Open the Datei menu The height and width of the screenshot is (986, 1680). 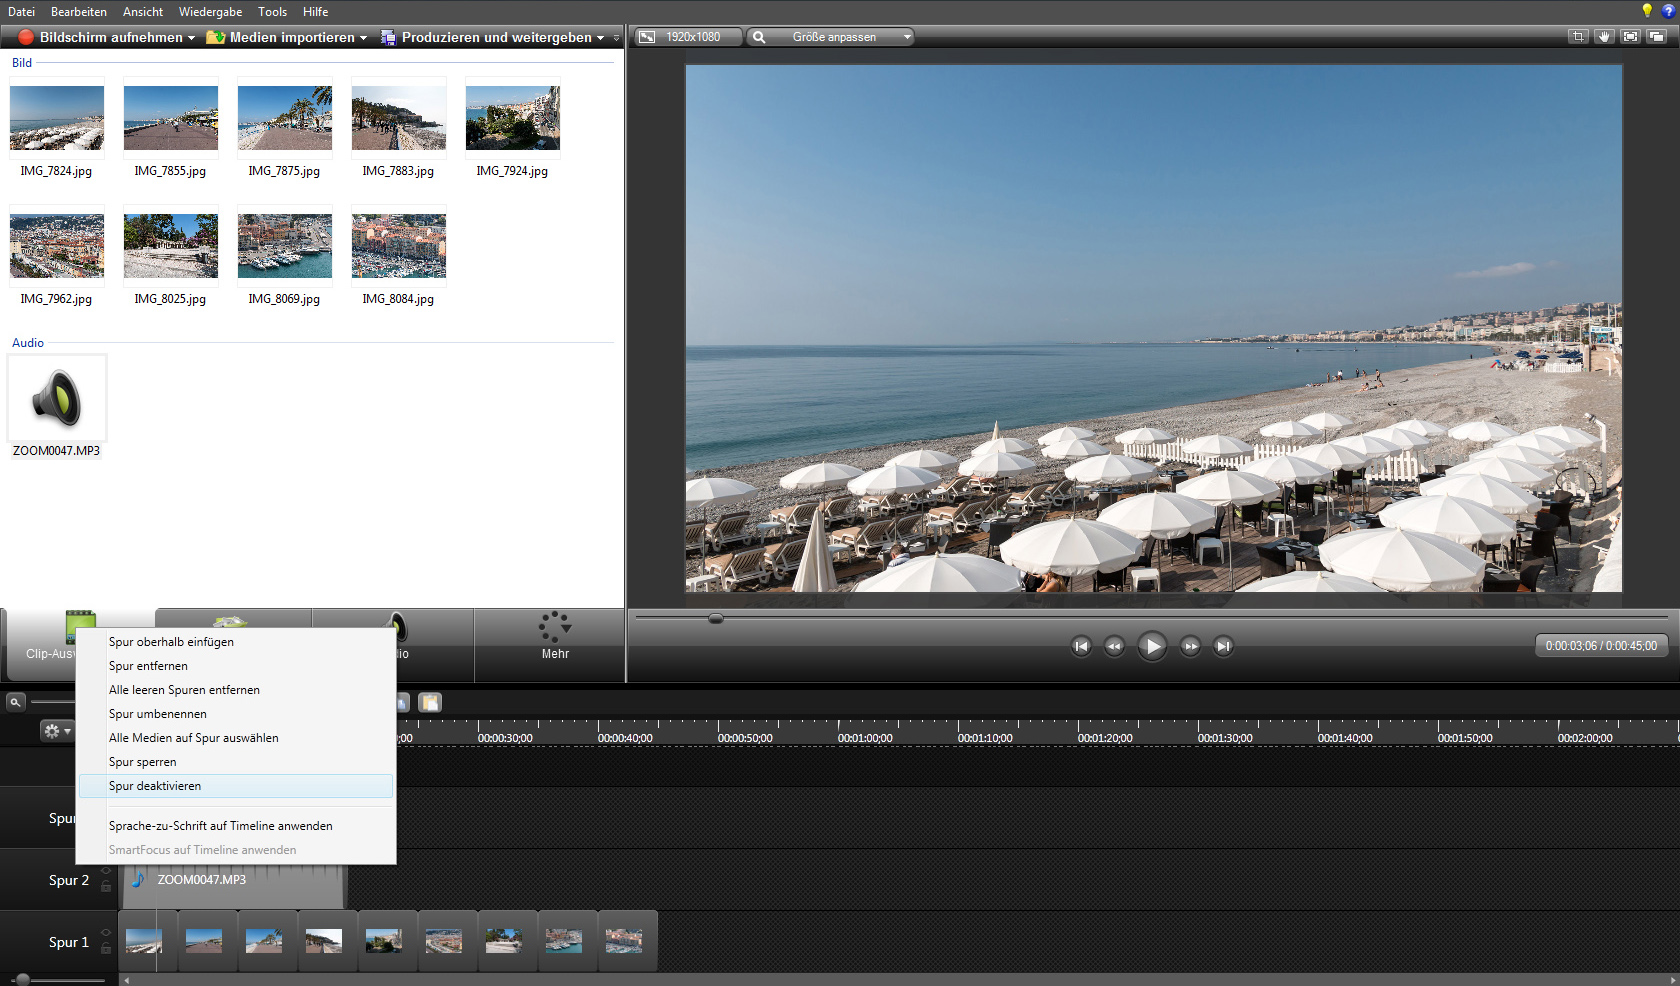(21, 12)
